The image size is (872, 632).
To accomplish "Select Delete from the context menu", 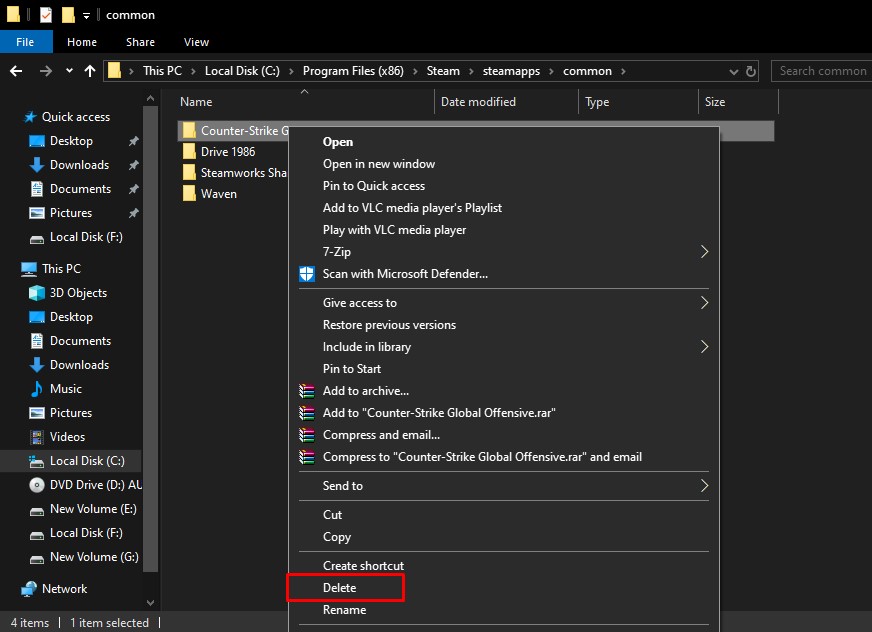I will pyautogui.click(x=340, y=588).
